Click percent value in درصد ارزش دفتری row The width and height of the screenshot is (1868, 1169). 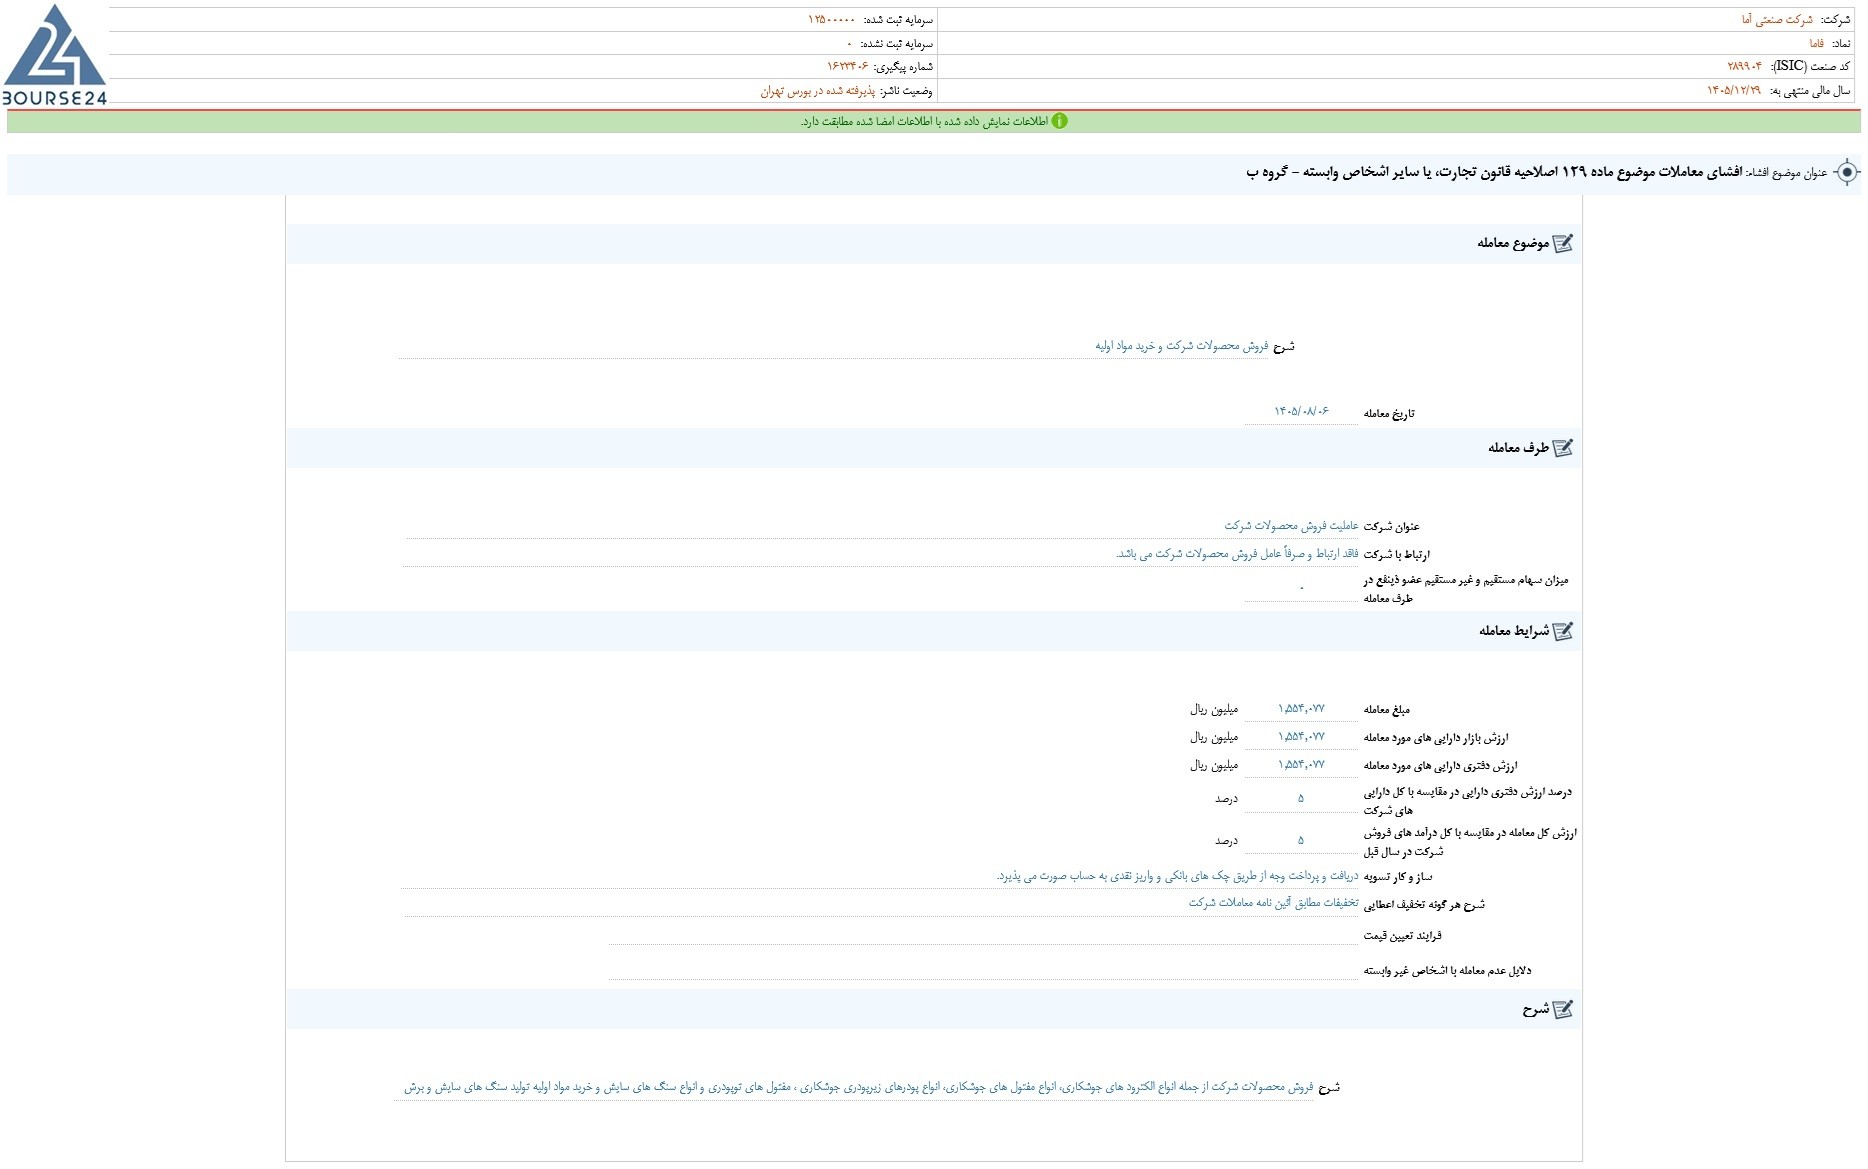click(1301, 799)
